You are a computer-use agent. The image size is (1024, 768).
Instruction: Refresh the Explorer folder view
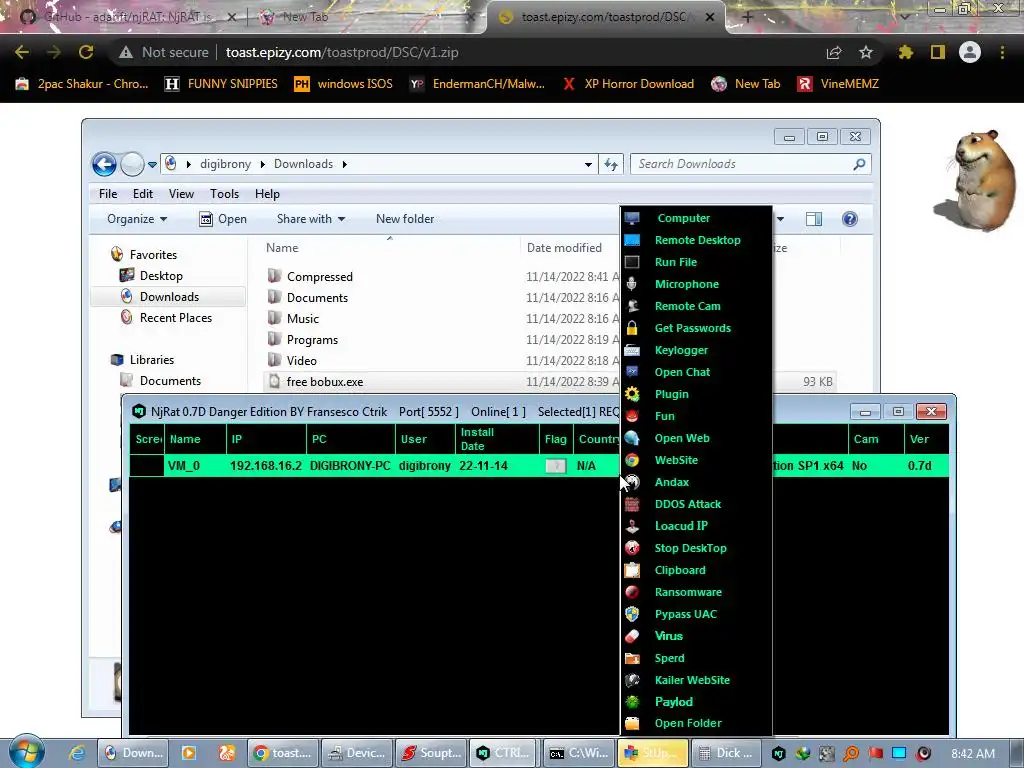(x=611, y=165)
